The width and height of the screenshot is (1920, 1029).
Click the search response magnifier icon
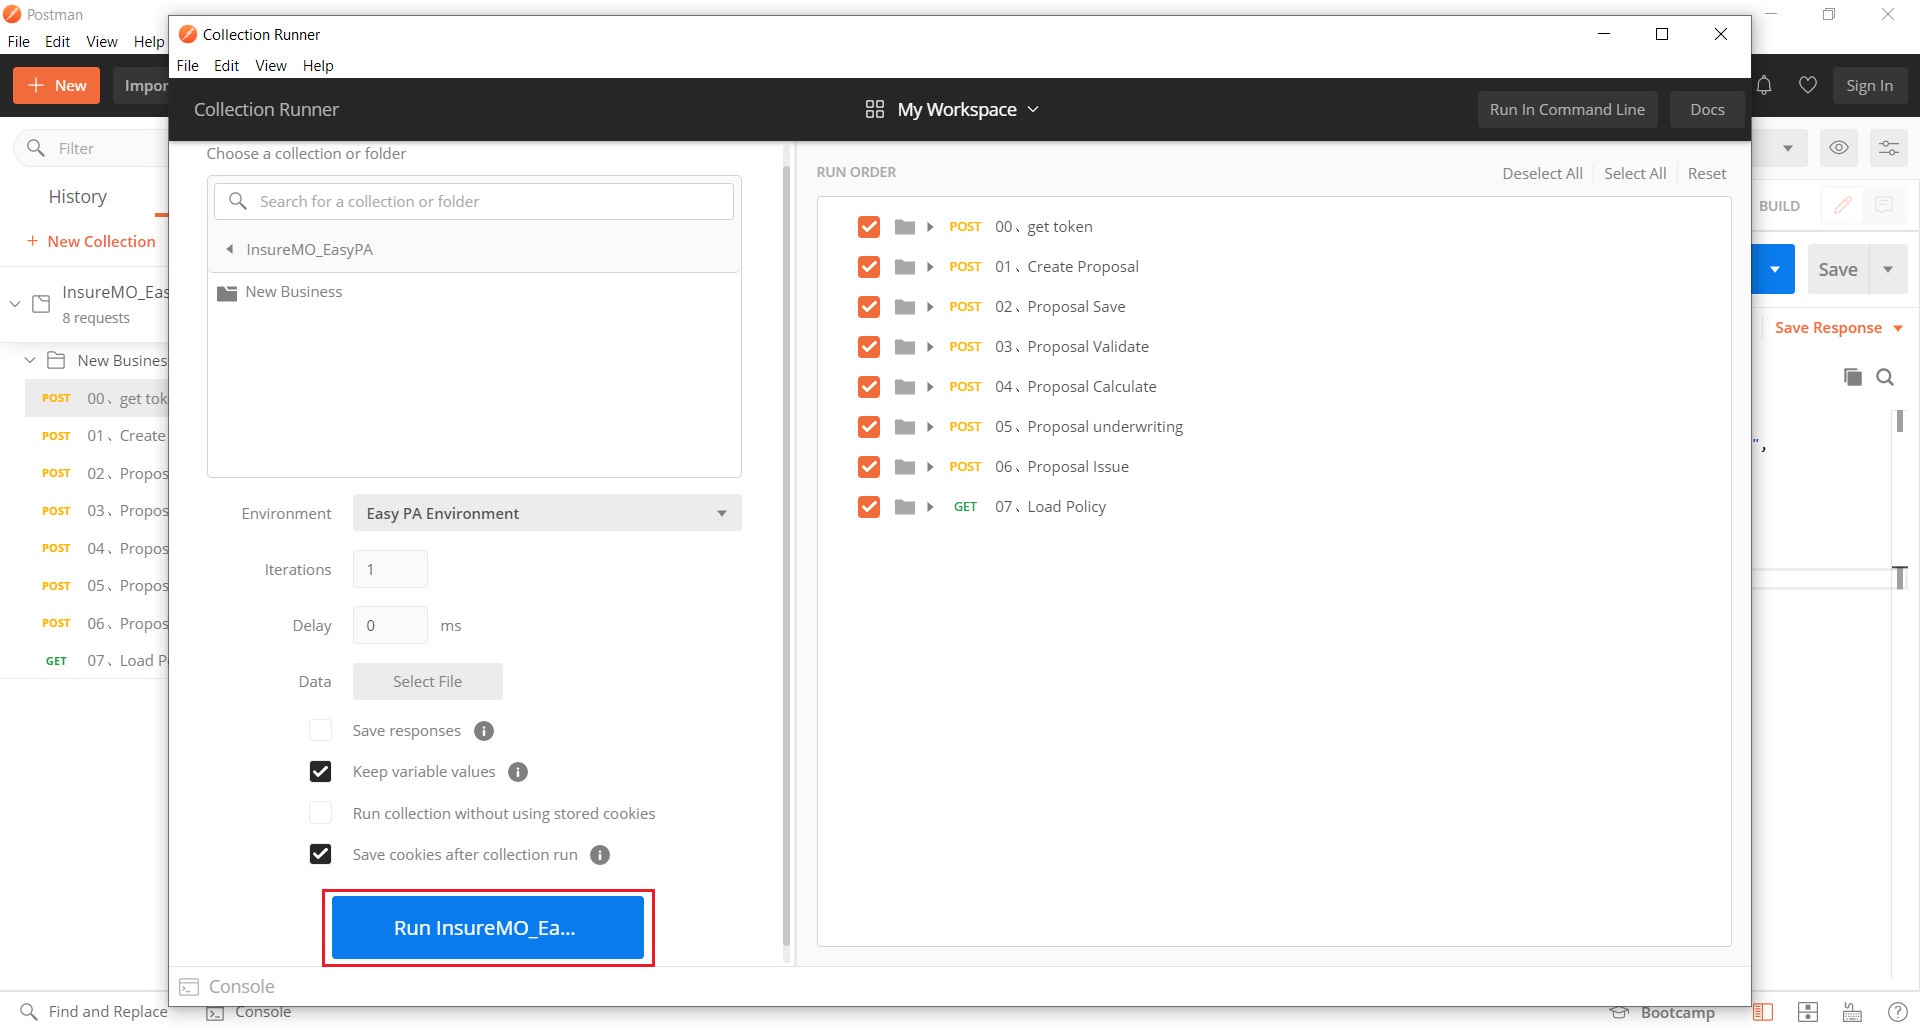point(1886,377)
